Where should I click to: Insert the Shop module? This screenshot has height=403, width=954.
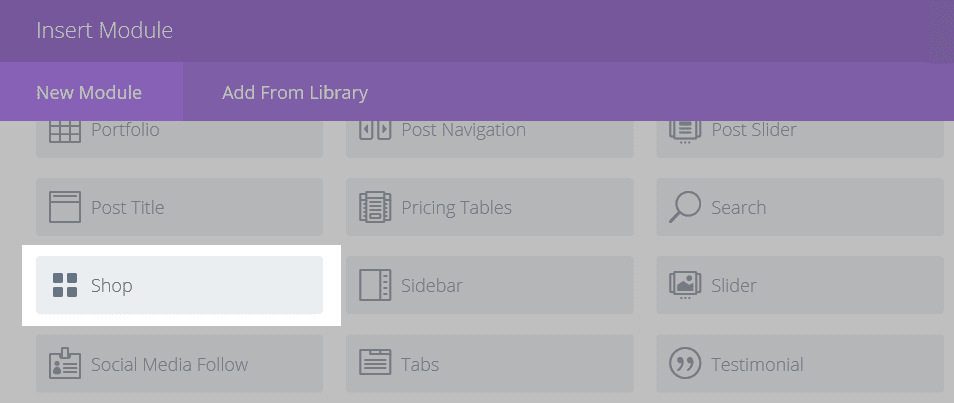click(x=180, y=285)
